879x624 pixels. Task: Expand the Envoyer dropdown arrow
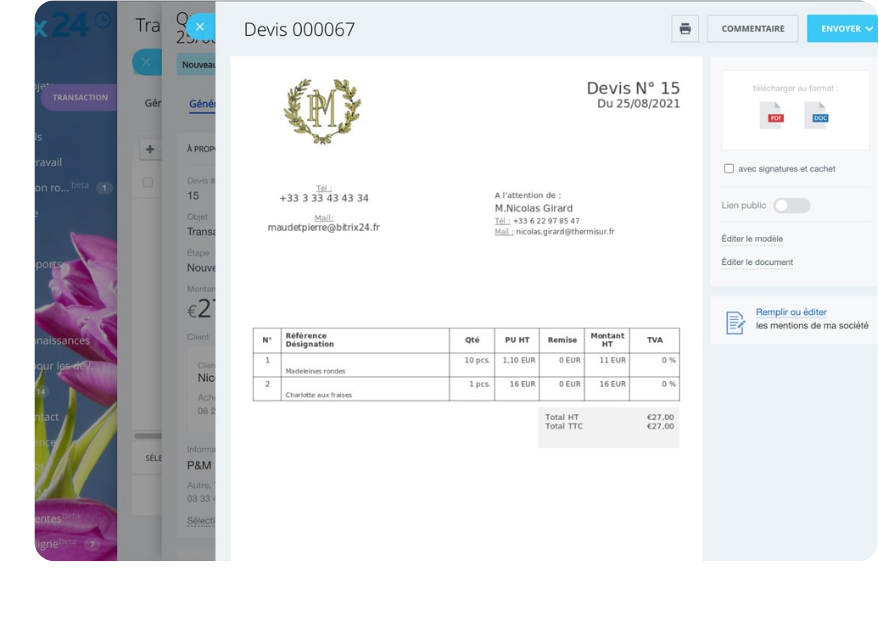(x=869, y=29)
